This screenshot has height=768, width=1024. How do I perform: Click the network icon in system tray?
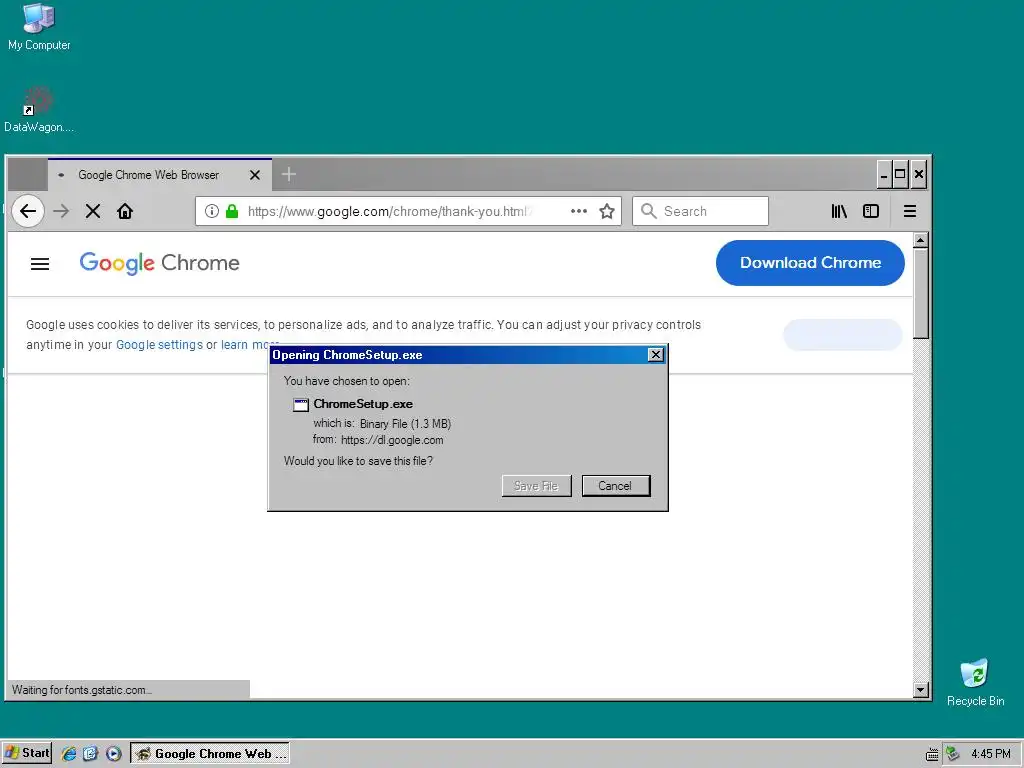point(952,754)
